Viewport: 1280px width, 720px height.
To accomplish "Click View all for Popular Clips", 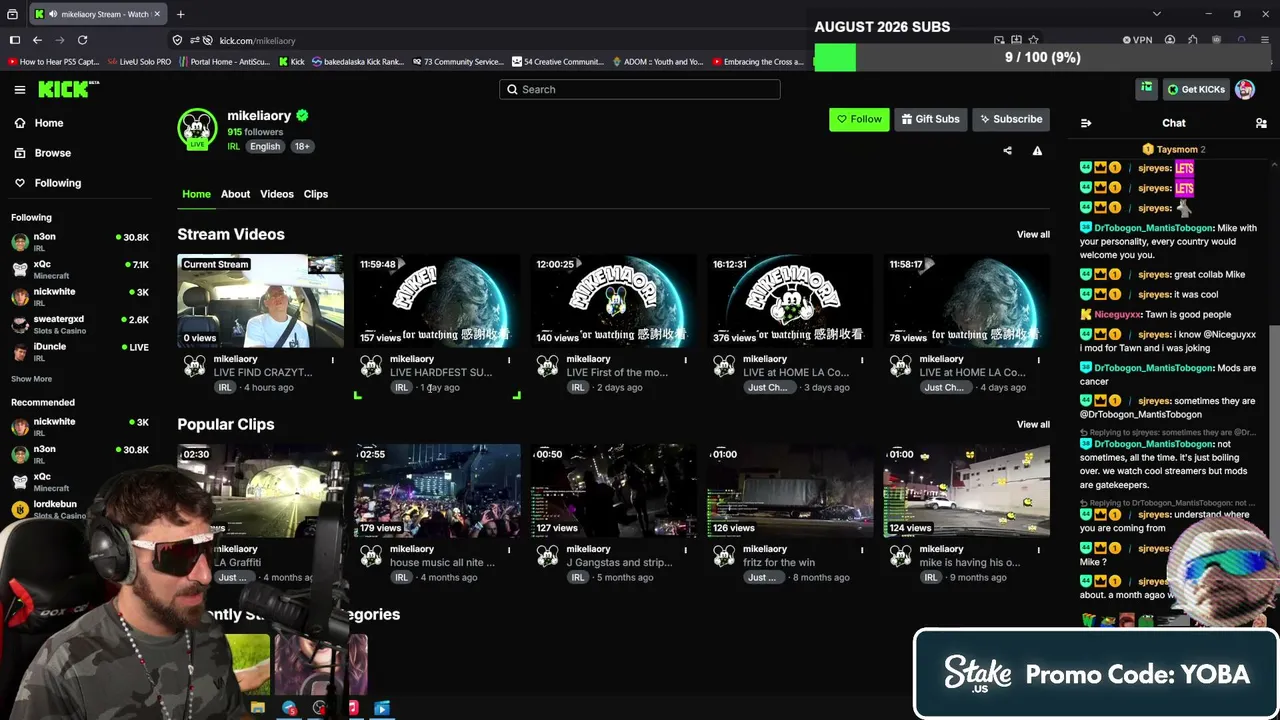I will (x=1033, y=425).
